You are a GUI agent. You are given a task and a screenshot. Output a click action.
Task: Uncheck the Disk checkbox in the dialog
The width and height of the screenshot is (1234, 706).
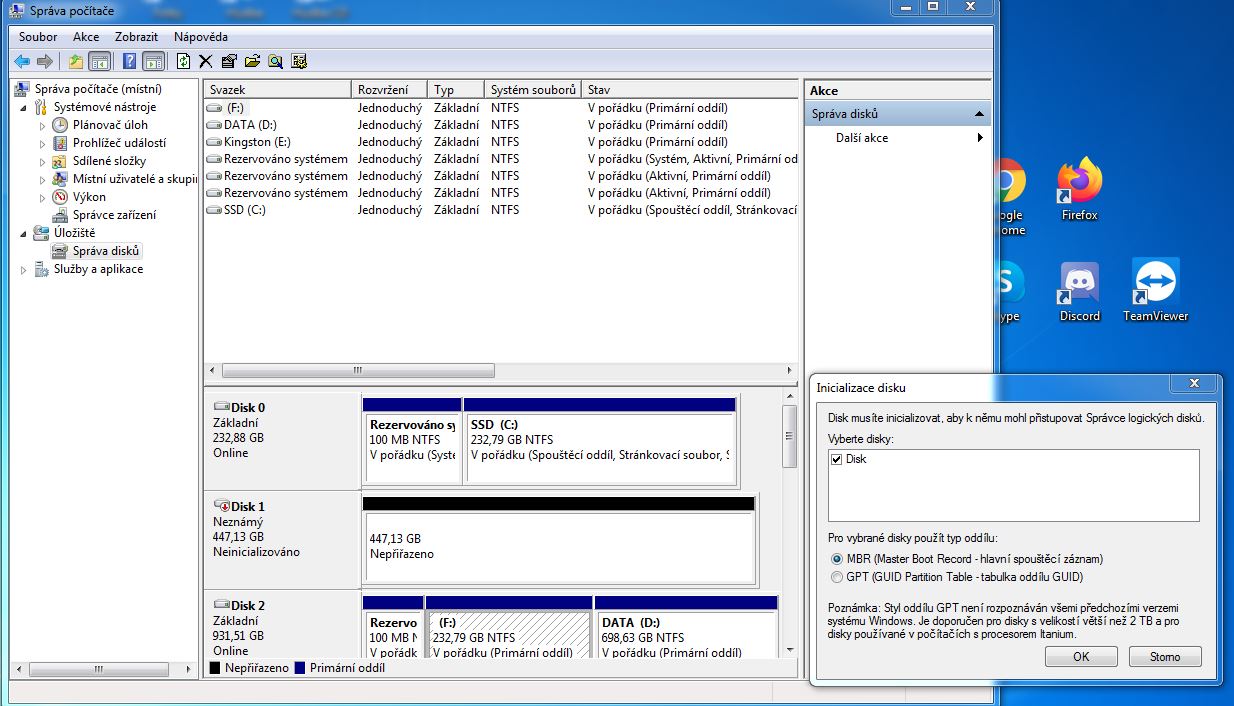pyautogui.click(x=837, y=459)
